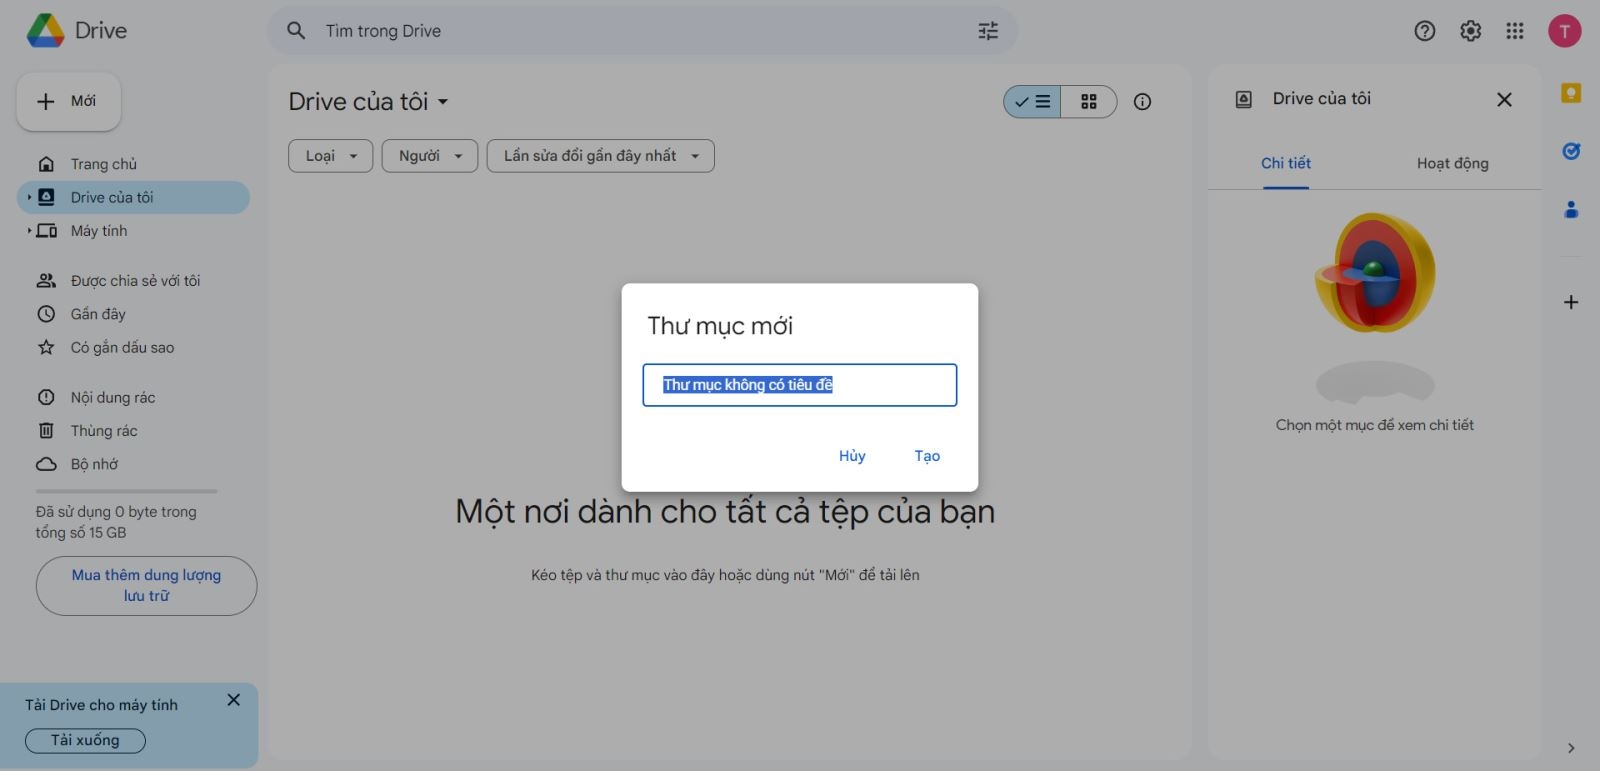Open the Google apps grid
1600x771 pixels.
[1515, 31]
